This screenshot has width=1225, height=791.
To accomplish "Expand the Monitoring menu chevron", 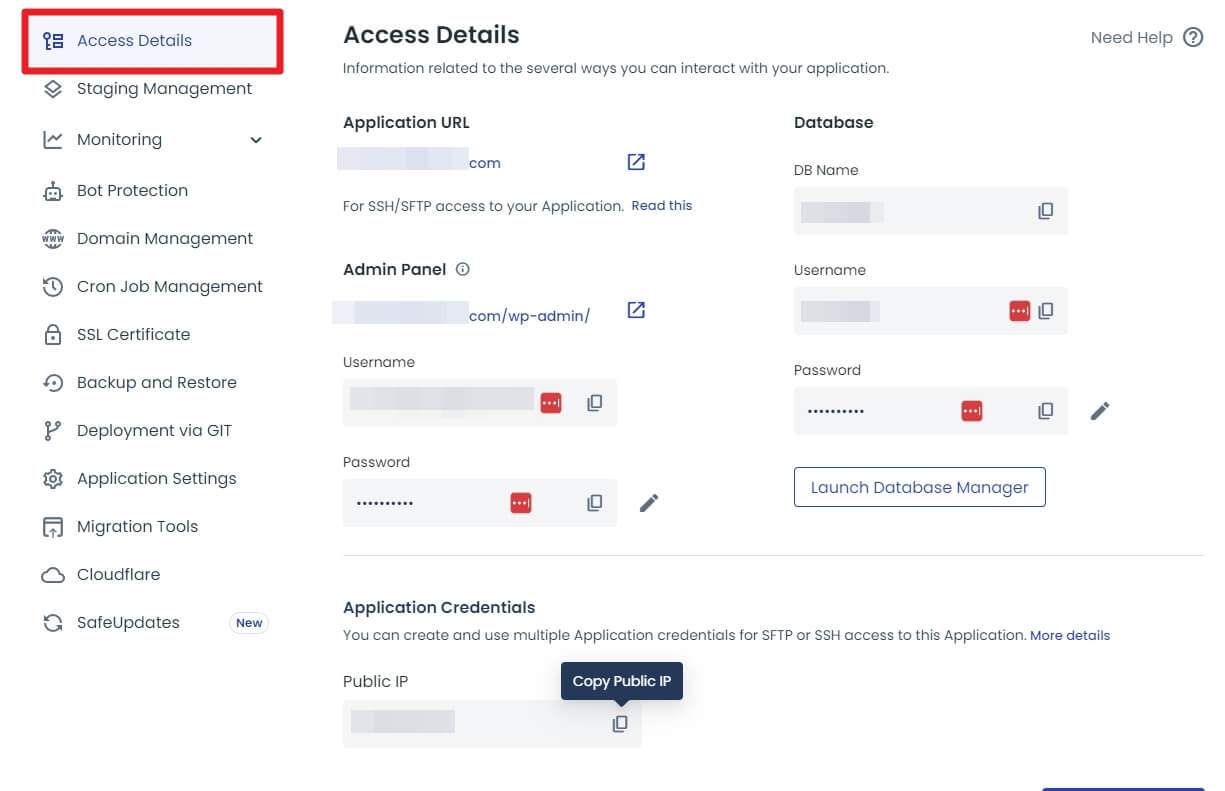I will [256, 140].
